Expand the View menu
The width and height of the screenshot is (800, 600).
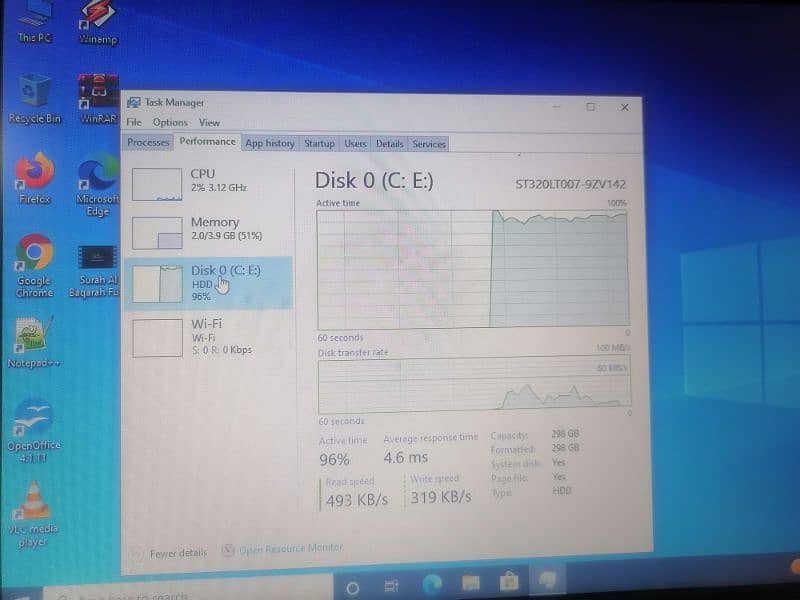point(209,122)
